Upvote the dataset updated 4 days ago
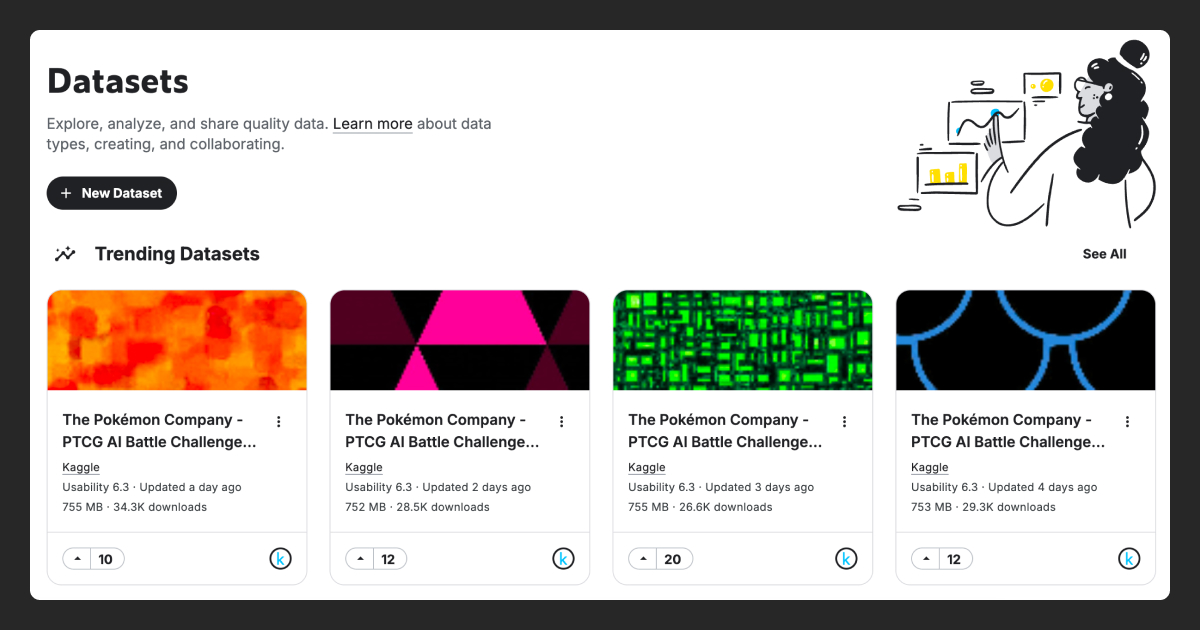1200x630 pixels. (926, 559)
